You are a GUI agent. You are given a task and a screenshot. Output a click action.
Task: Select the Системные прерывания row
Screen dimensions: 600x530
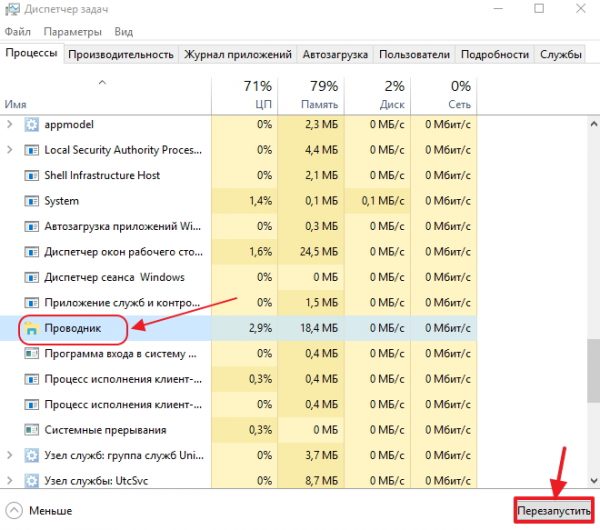point(238,430)
